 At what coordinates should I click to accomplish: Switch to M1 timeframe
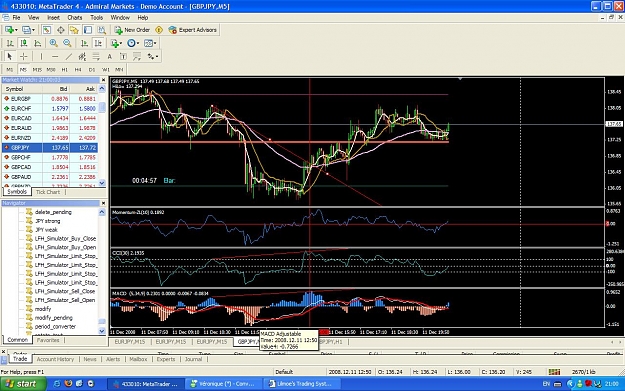[x=10, y=69]
